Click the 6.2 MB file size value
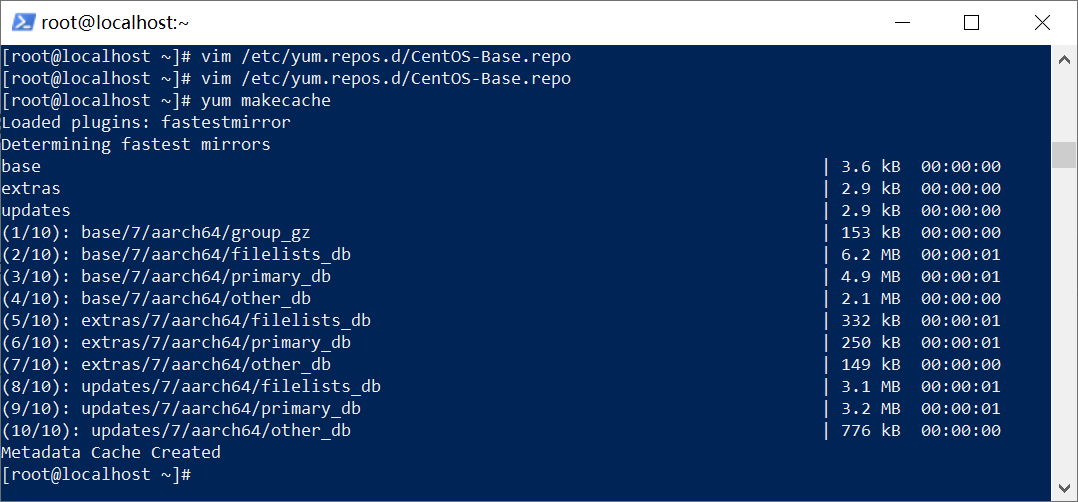The image size is (1078, 502). [x=871, y=255]
